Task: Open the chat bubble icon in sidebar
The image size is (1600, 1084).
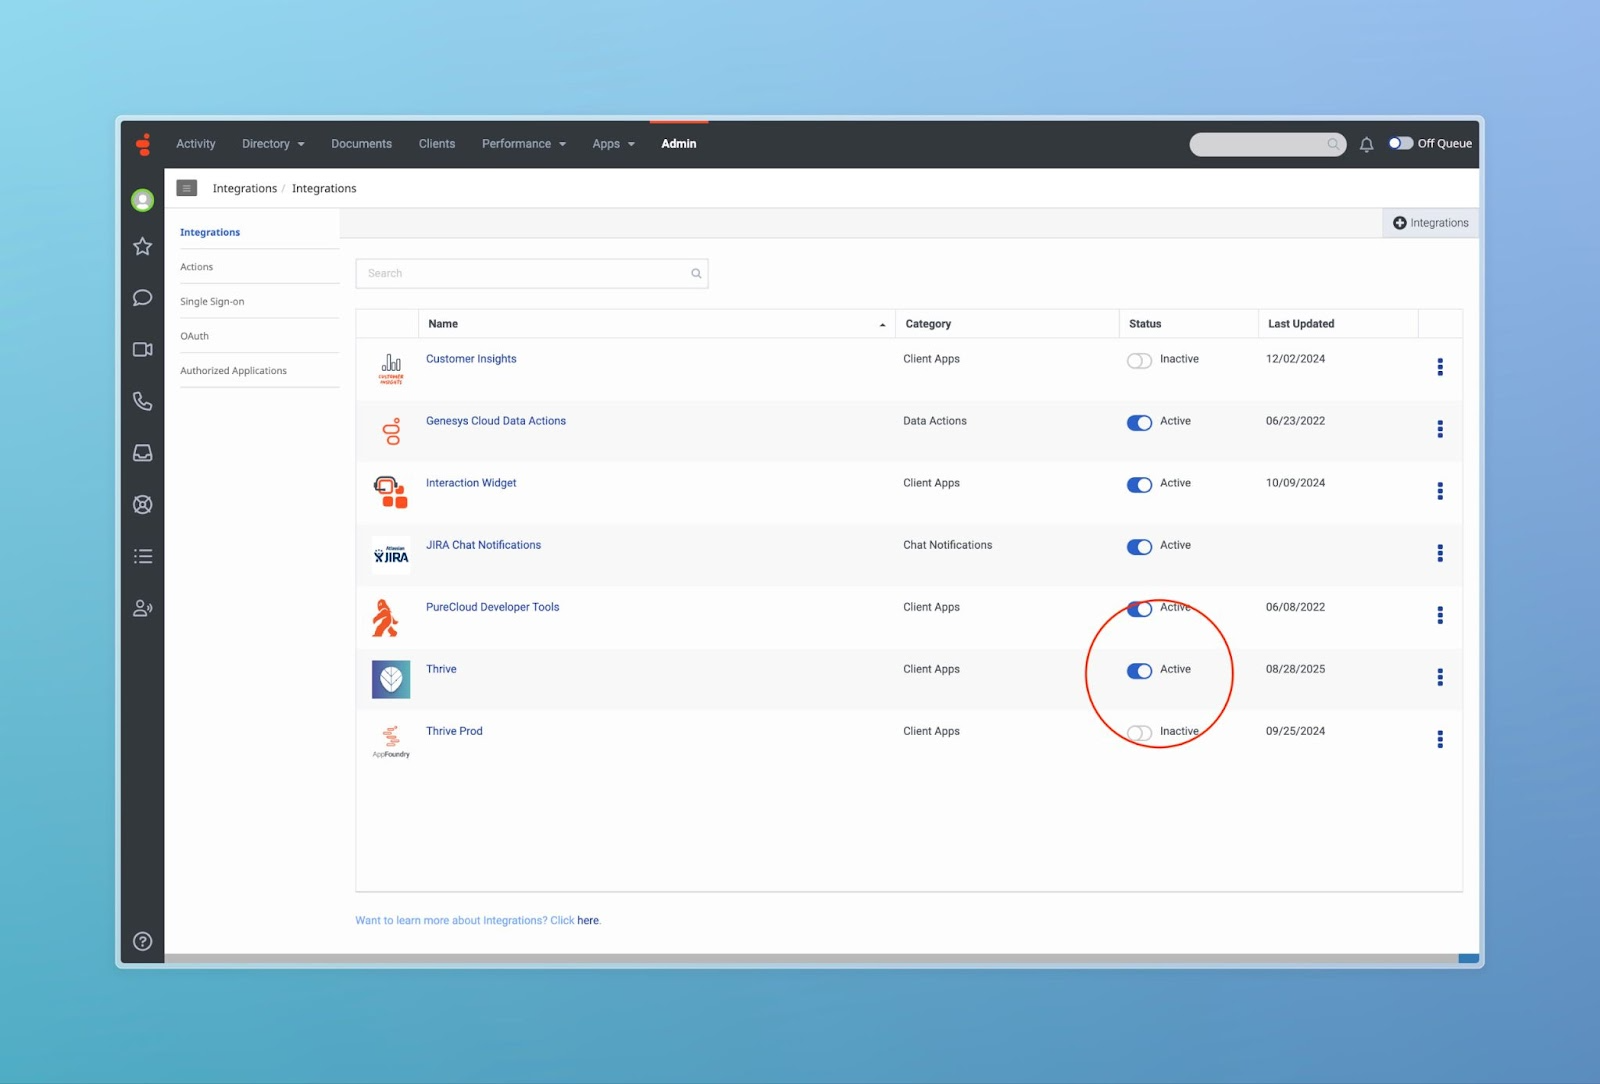Action: coord(143,298)
